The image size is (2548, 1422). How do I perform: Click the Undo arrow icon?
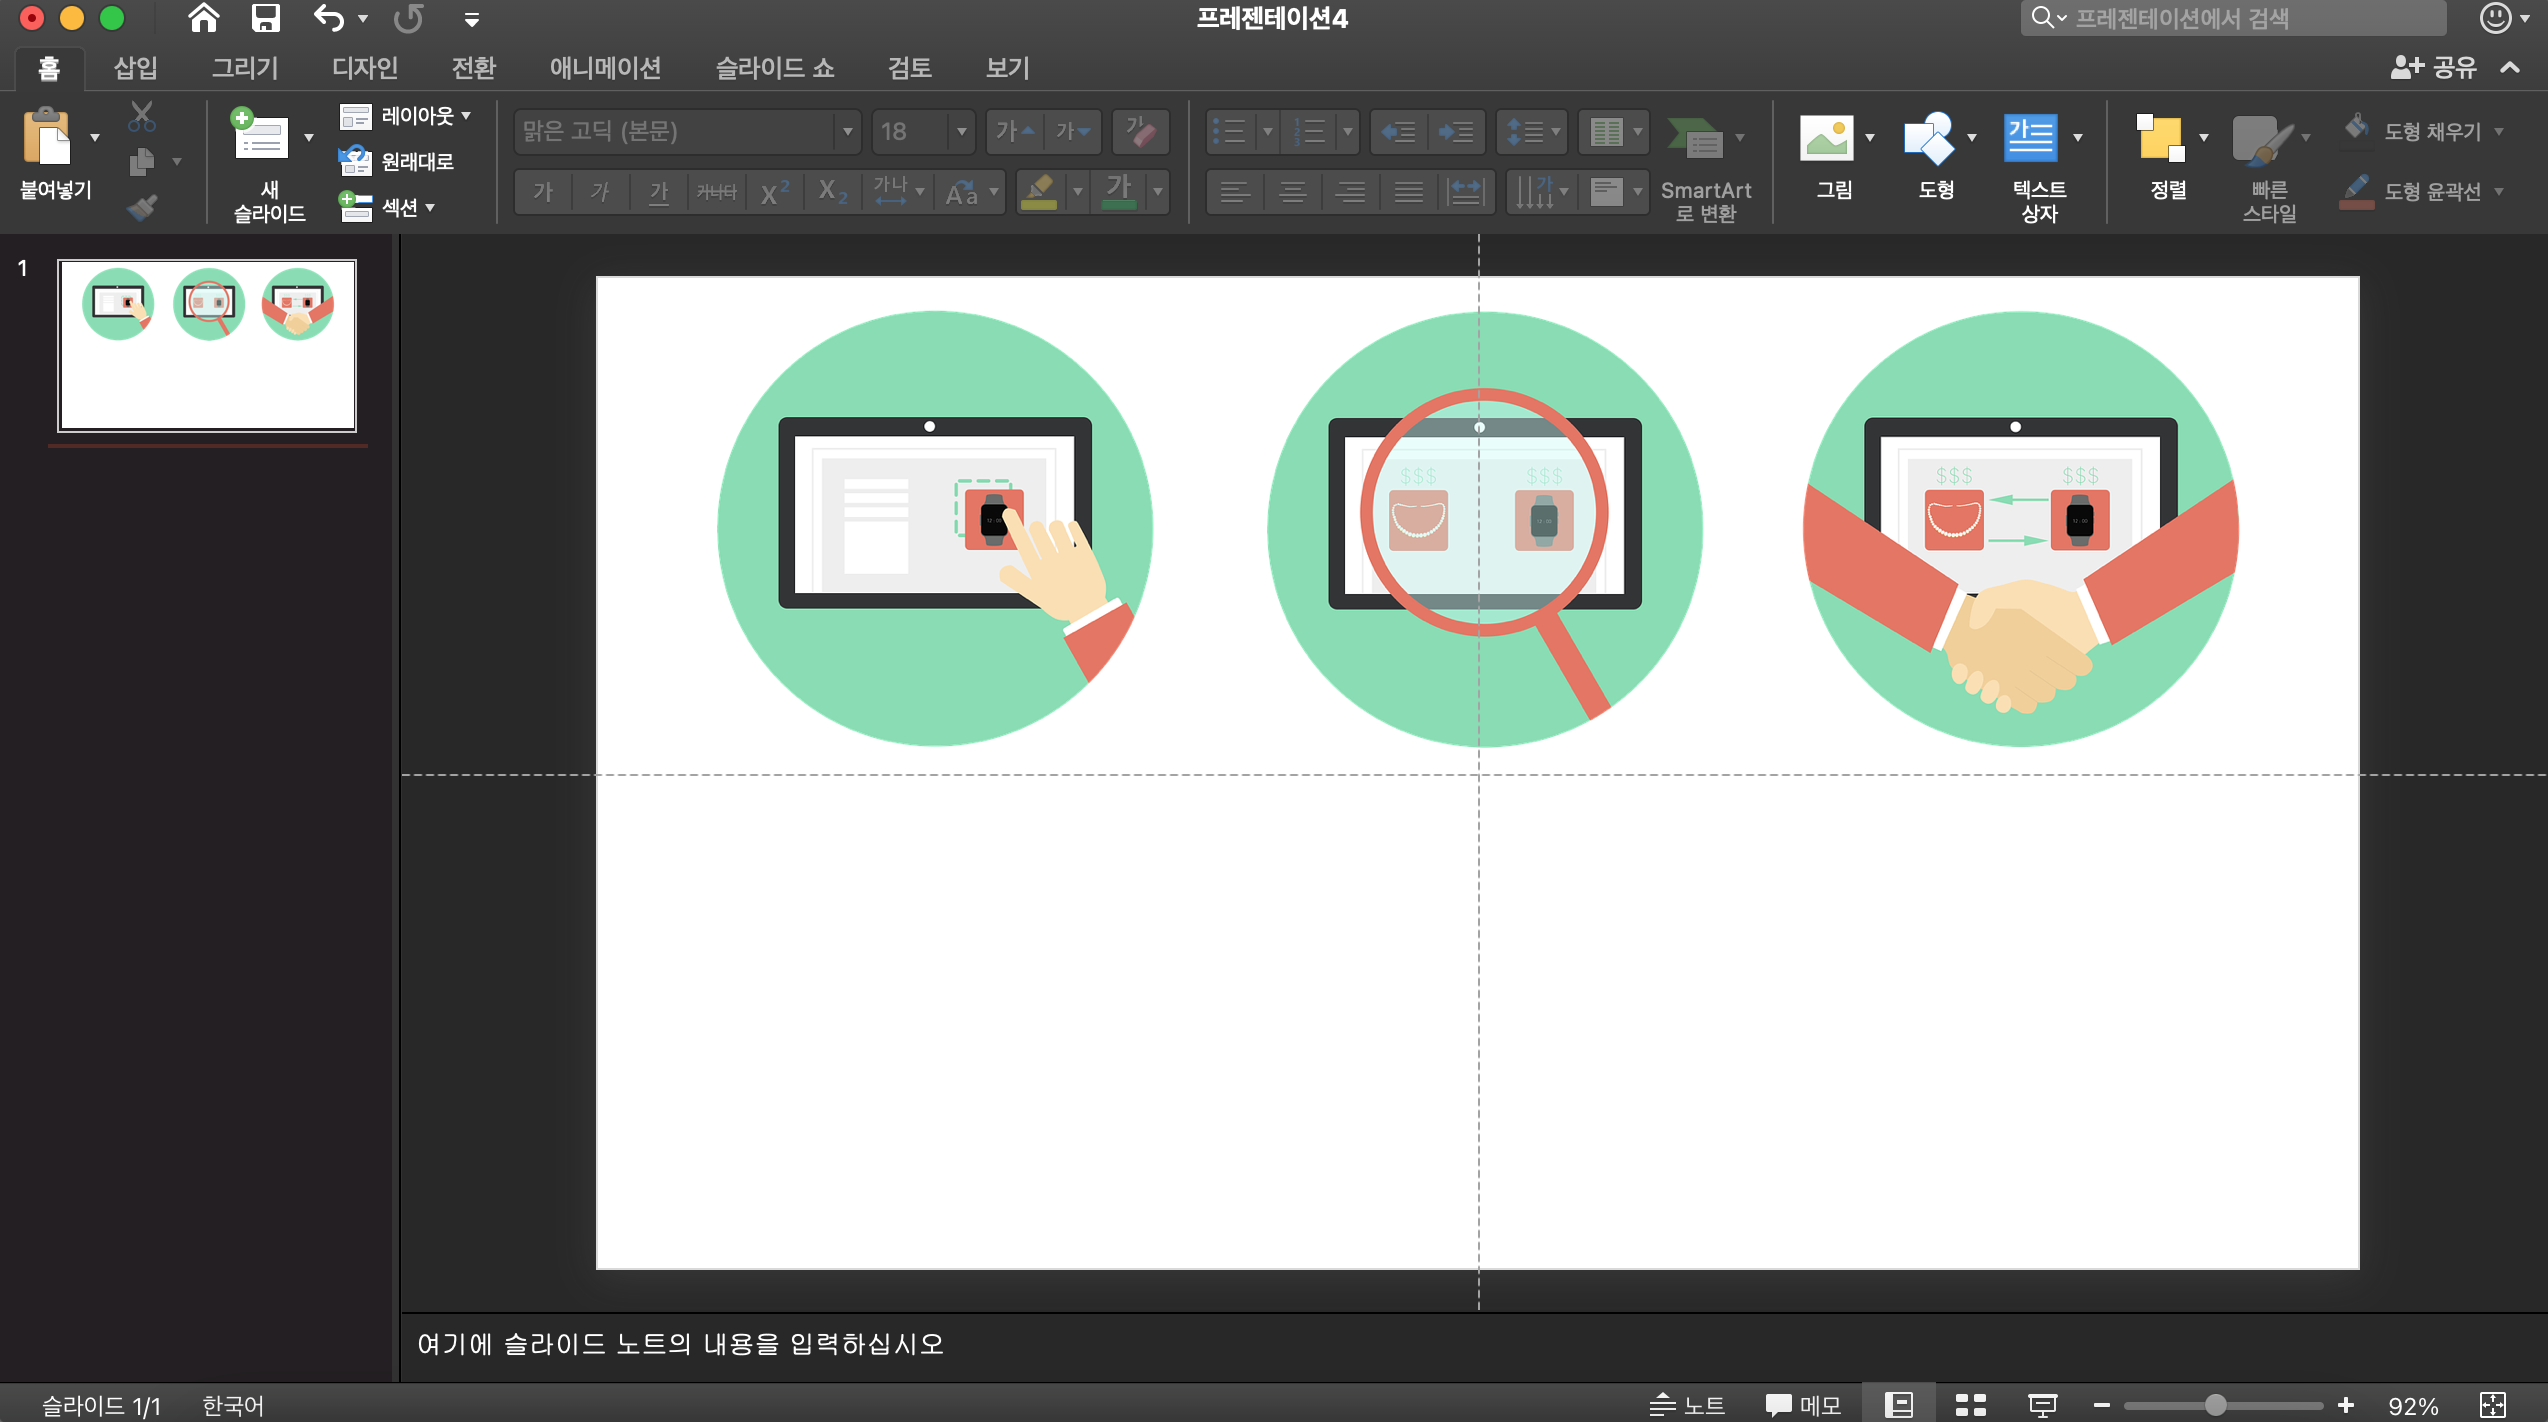(328, 18)
